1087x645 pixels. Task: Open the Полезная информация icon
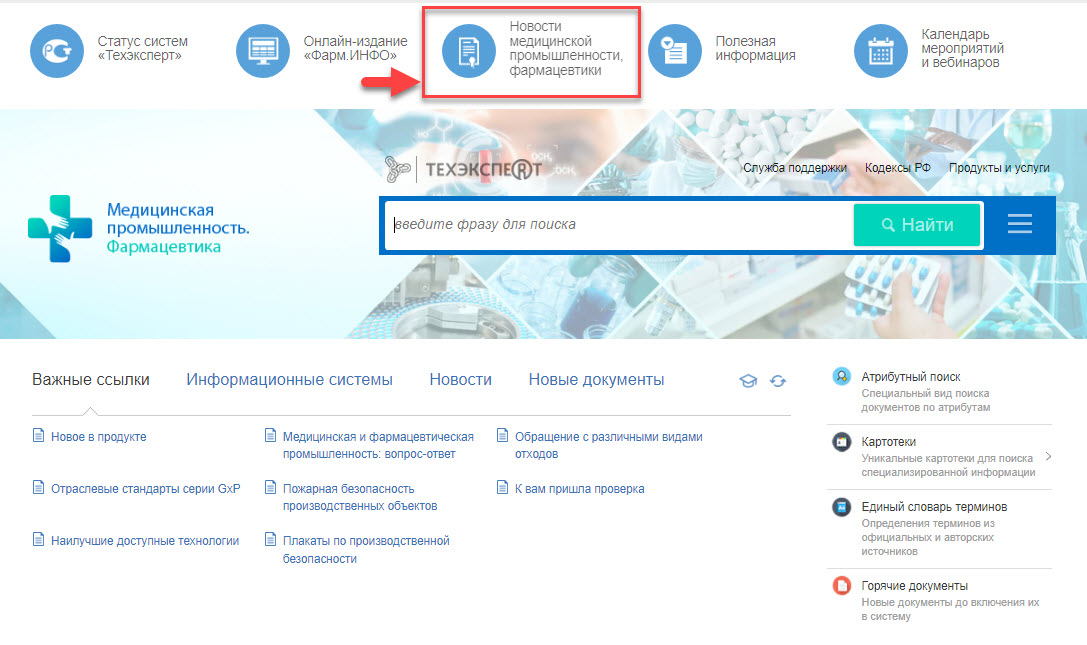click(x=675, y=49)
